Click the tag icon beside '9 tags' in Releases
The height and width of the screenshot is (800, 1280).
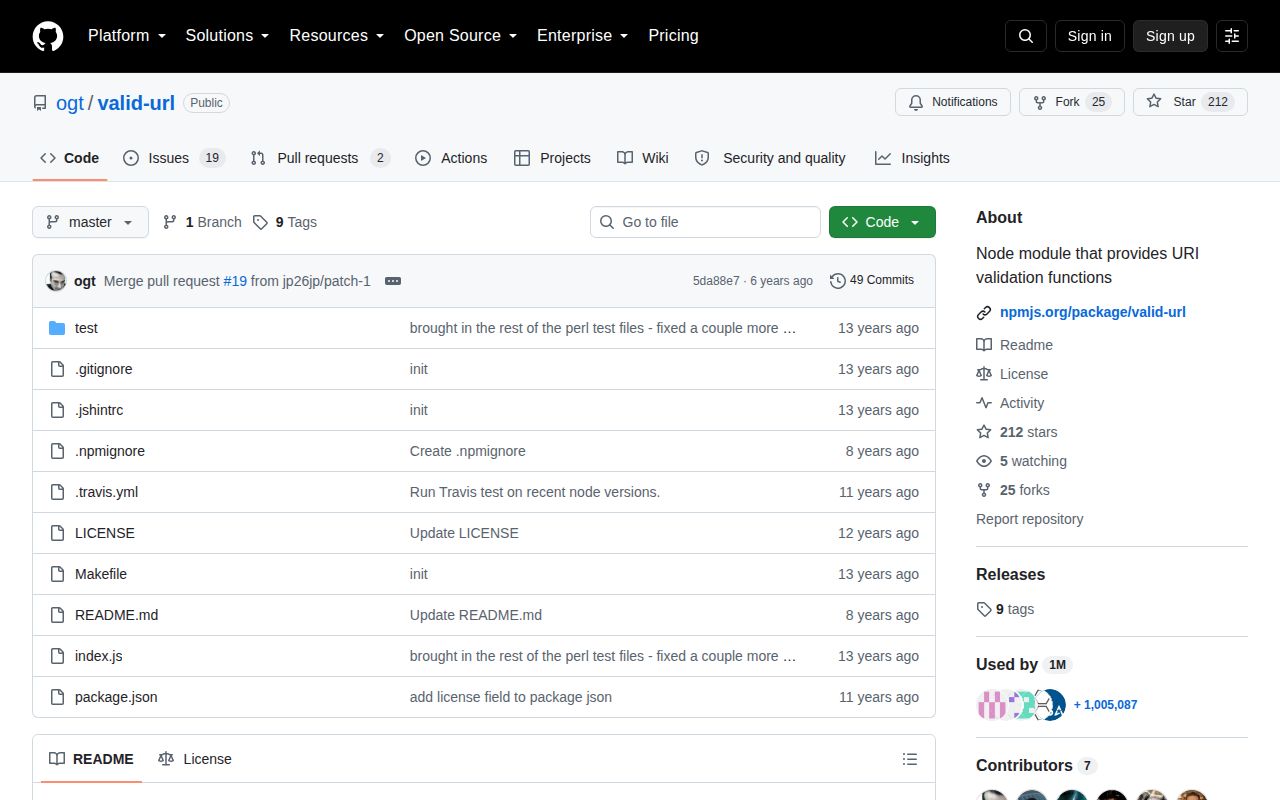click(x=984, y=609)
